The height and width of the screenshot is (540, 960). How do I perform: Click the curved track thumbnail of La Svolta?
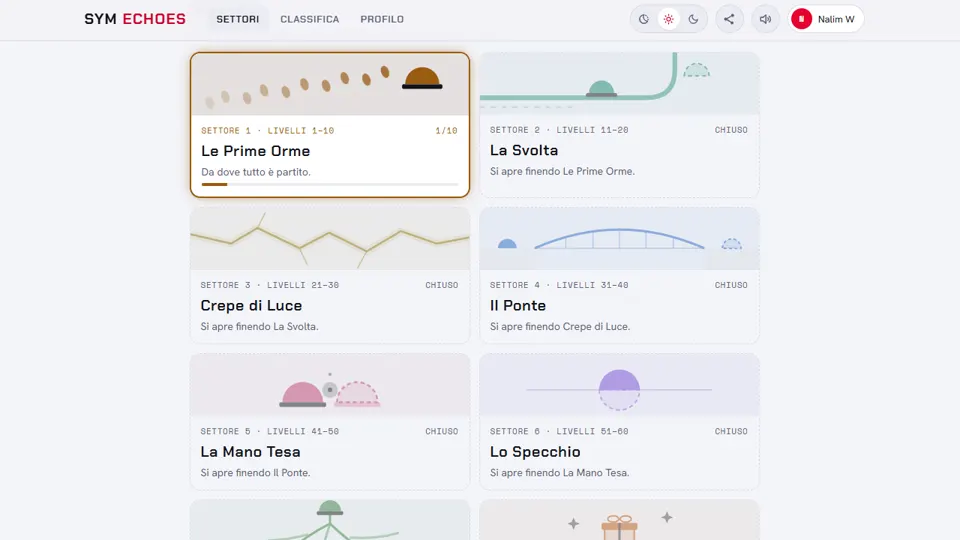[620, 83]
